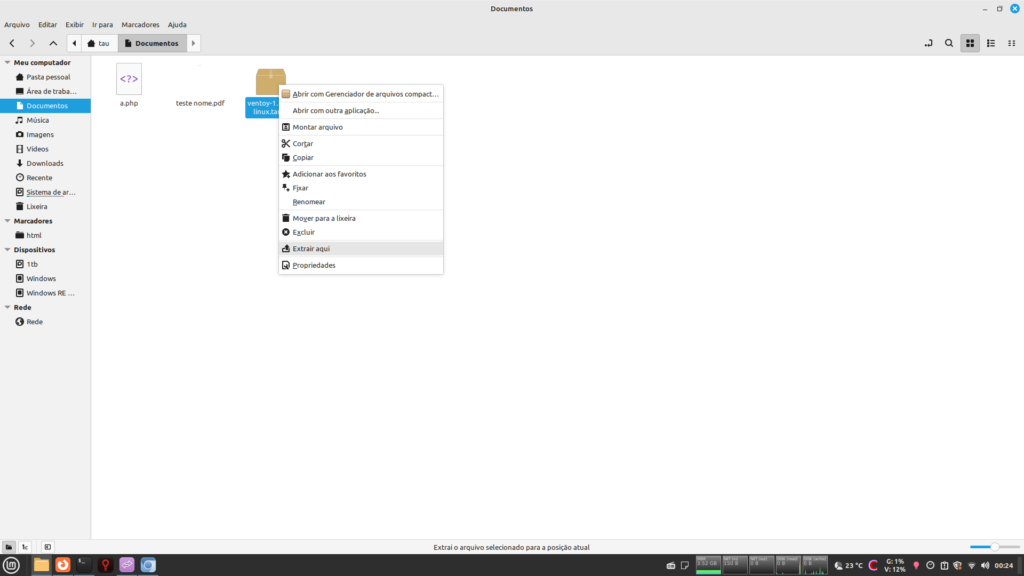The image size is (1024, 576).
Task: Open Downloads in the sidebar
Action: pos(45,163)
